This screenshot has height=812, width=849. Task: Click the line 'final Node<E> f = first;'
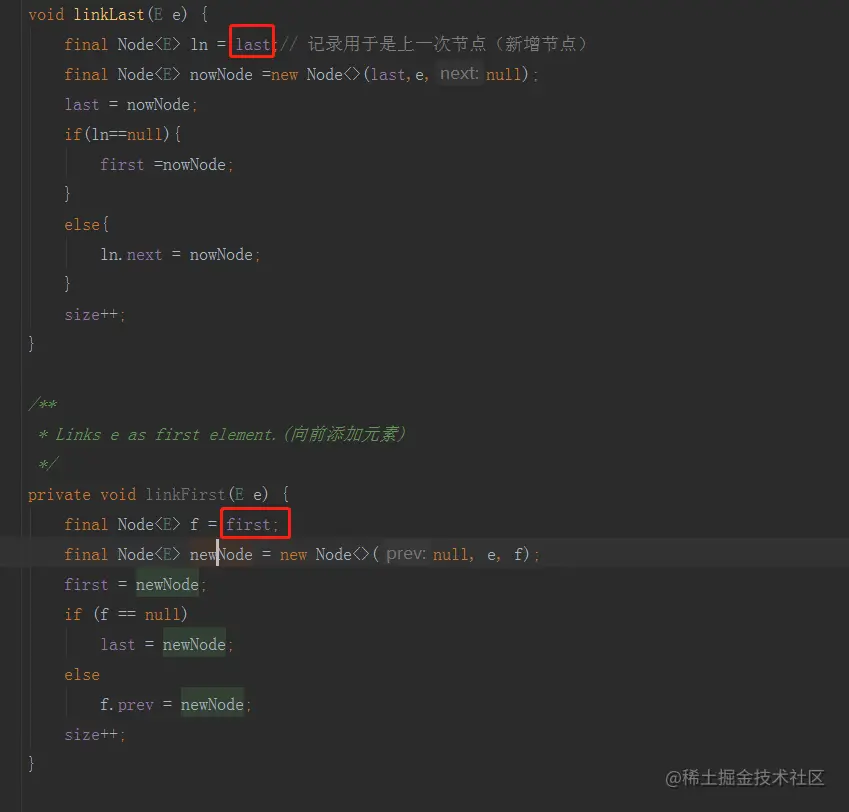point(171,524)
